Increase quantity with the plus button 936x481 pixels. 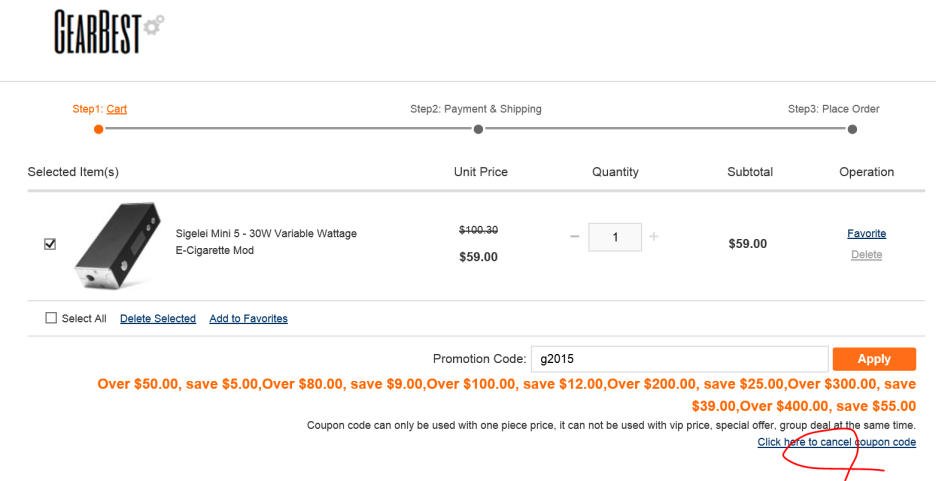coord(654,237)
